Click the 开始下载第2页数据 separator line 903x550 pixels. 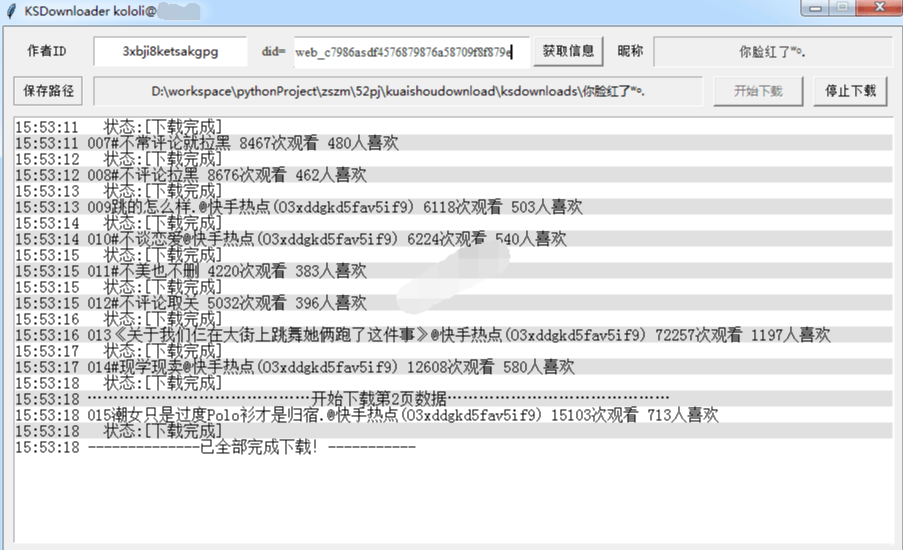coord(380,399)
